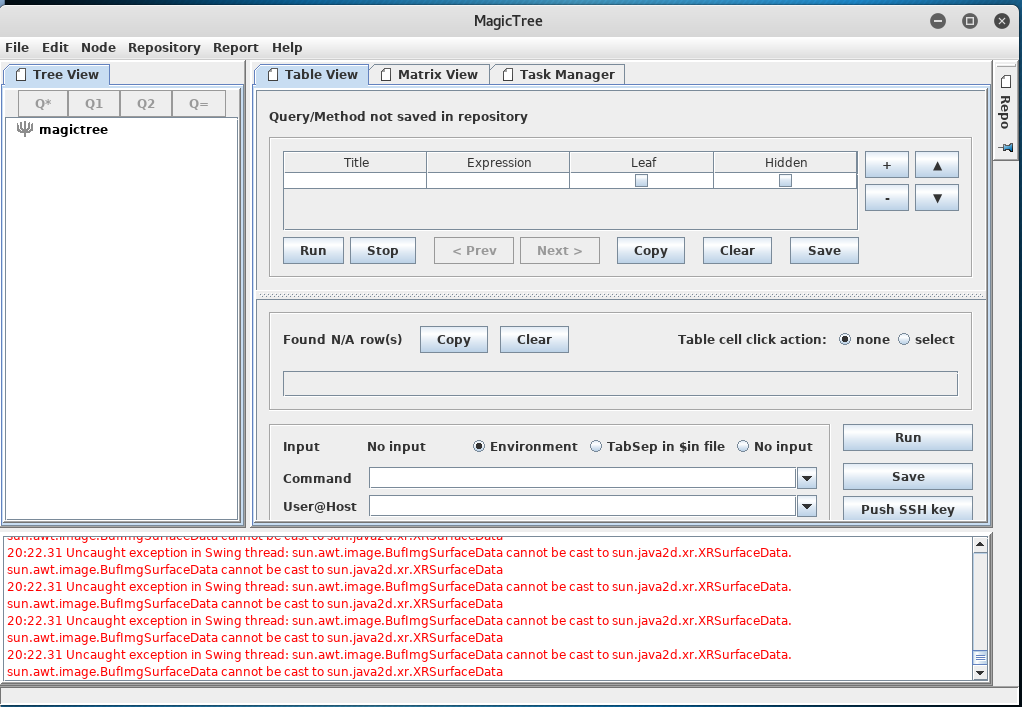The image size is (1022, 707).
Task: Open the User@Host dropdown arrow
Action: 807,506
